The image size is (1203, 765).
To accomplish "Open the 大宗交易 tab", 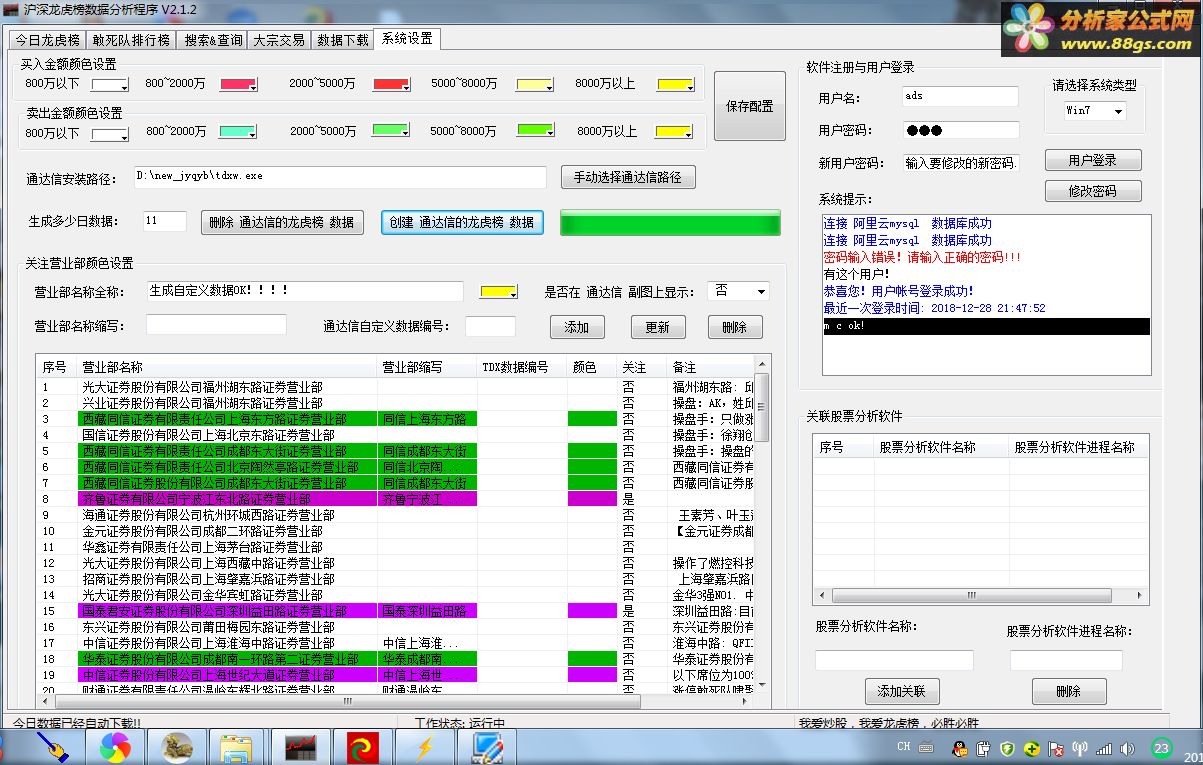I will click(279, 40).
